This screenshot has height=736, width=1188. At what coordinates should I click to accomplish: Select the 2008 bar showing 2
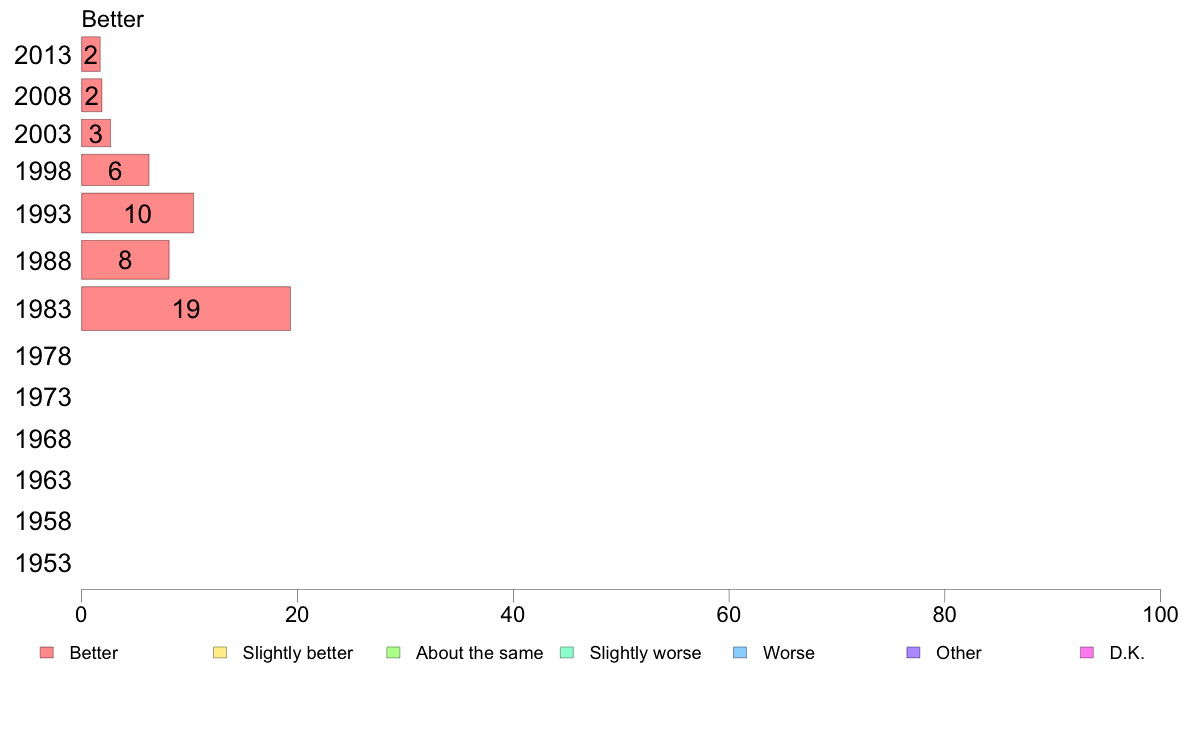coord(92,96)
